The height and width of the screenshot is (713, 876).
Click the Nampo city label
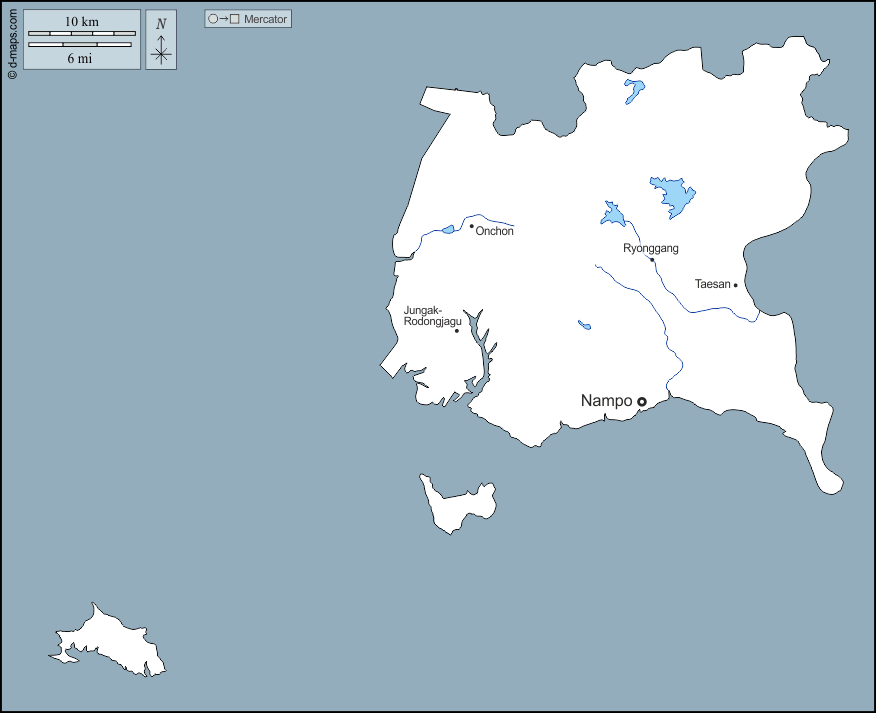tap(606, 401)
